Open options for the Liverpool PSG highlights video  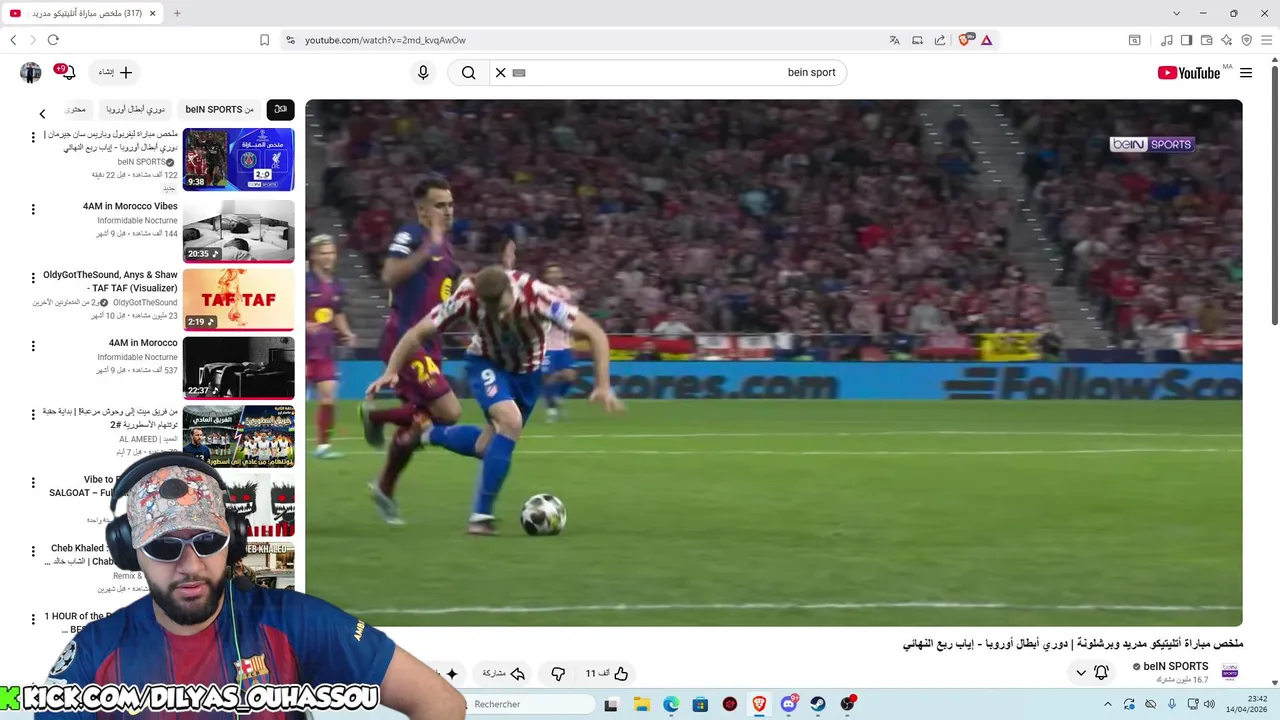click(x=33, y=137)
